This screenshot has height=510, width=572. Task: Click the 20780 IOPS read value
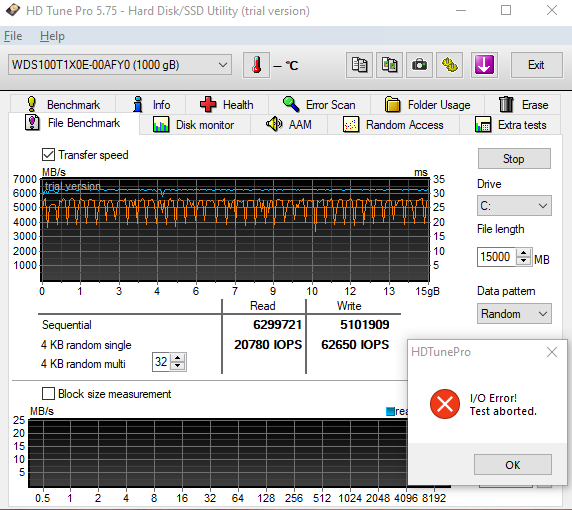[x=268, y=345]
